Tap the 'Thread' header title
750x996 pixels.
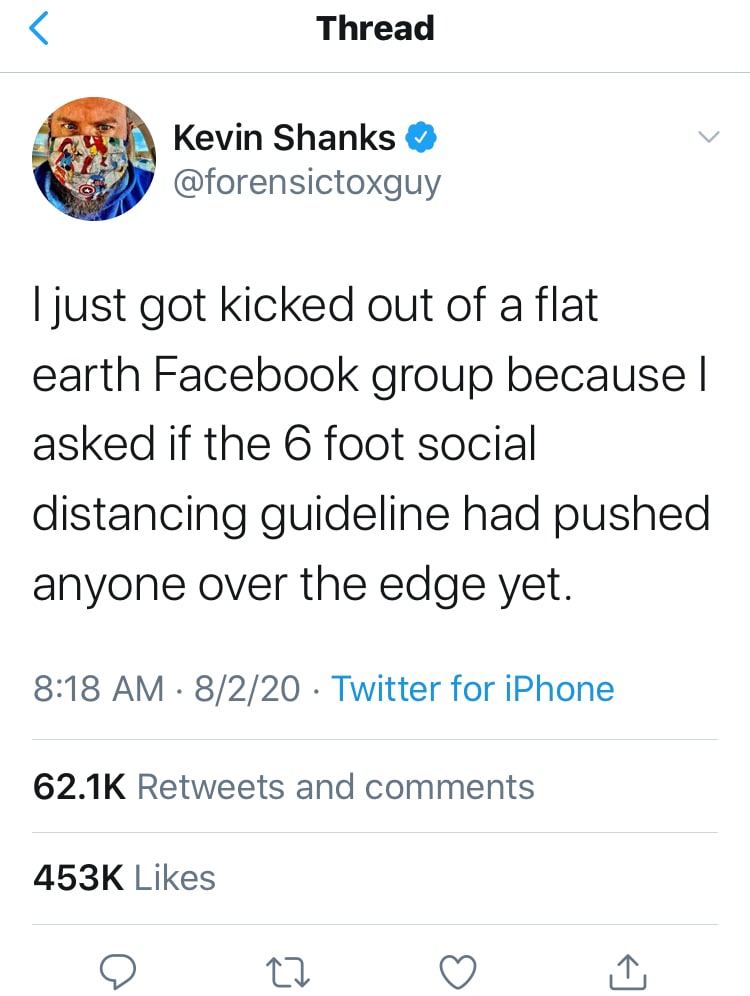click(375, 28)
